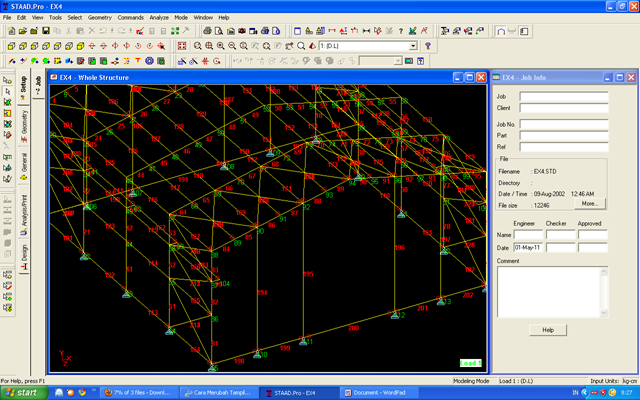Select the Beams Cursor arrow icon
This screenshot has height=400, width=640.
point(7,91)
